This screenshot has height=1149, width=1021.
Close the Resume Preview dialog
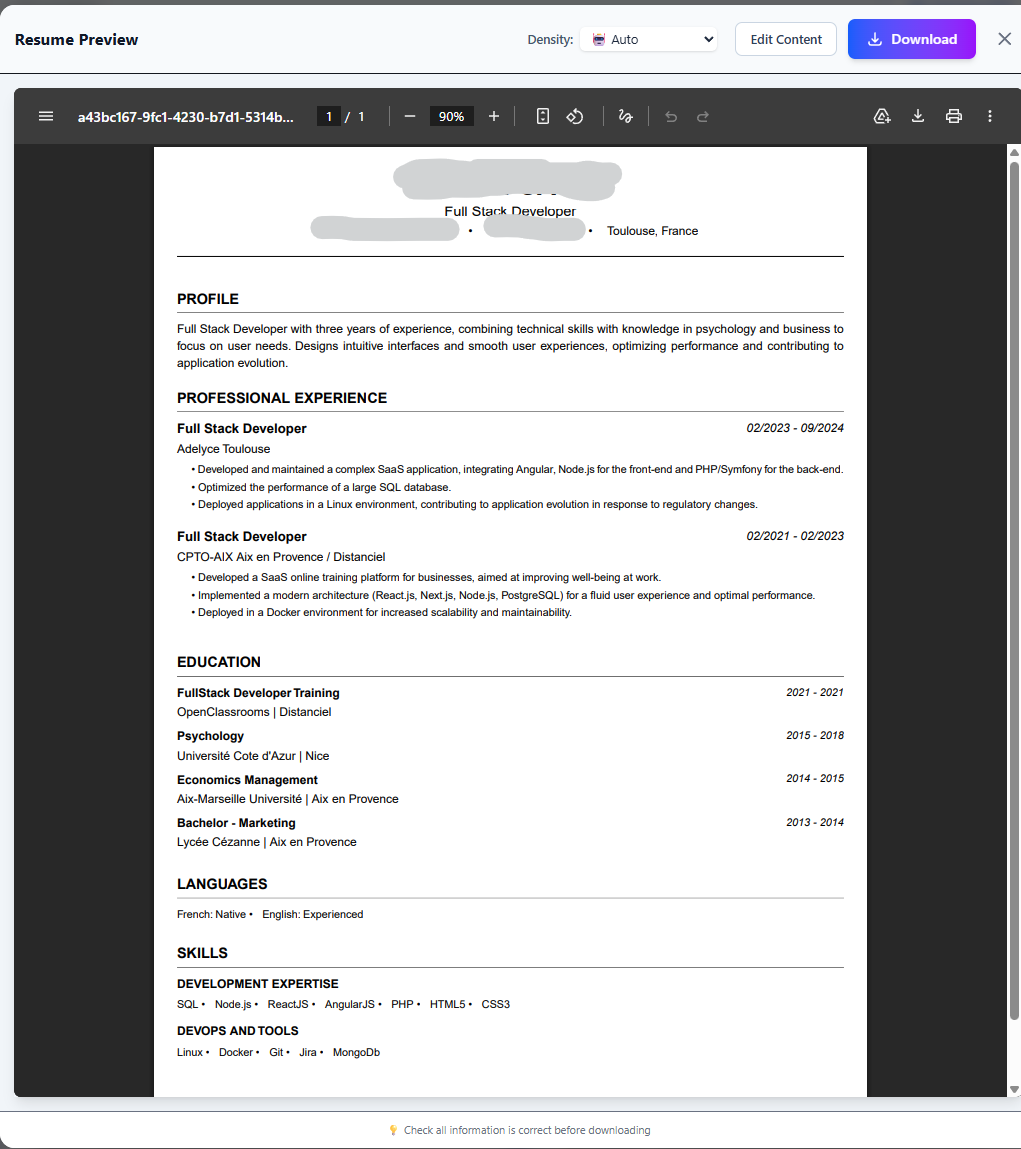pyautogui.click(x=1005, y=39)
